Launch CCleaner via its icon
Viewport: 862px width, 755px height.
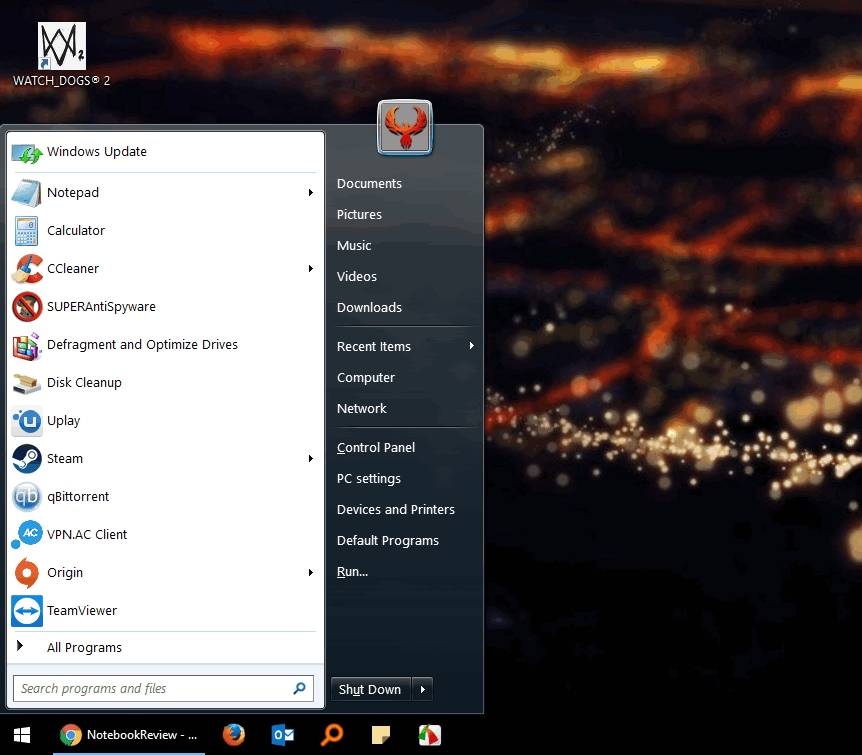[x=27, y=269]
